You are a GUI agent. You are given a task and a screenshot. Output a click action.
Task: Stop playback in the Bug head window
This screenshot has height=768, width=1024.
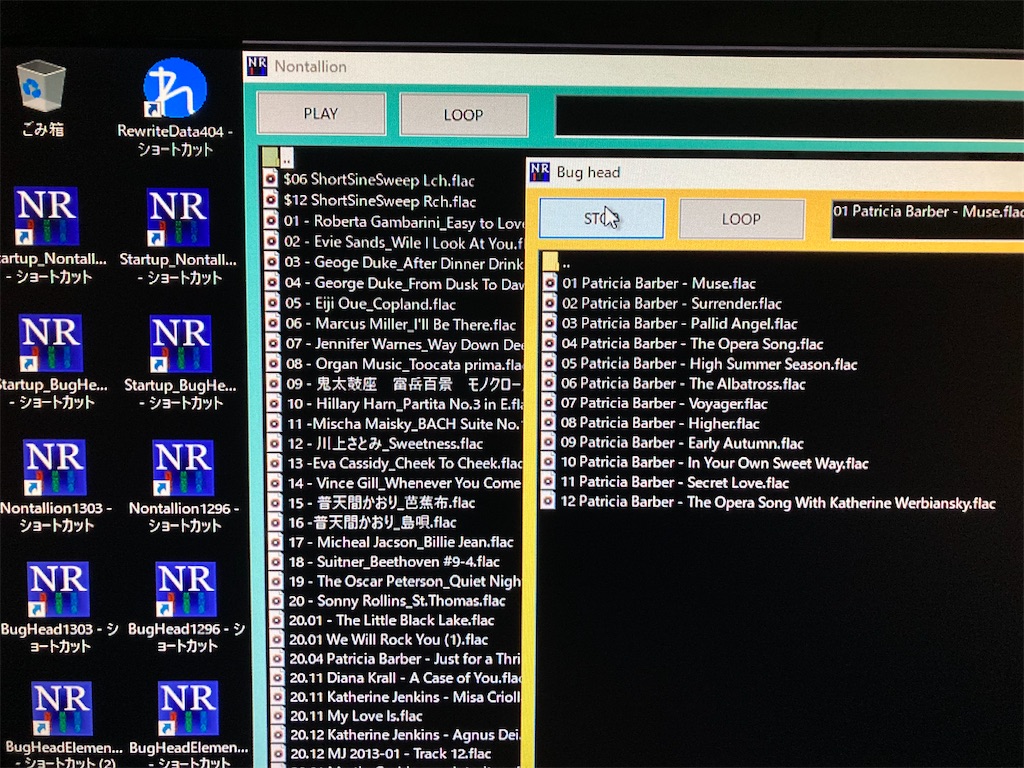pos(601,219)
